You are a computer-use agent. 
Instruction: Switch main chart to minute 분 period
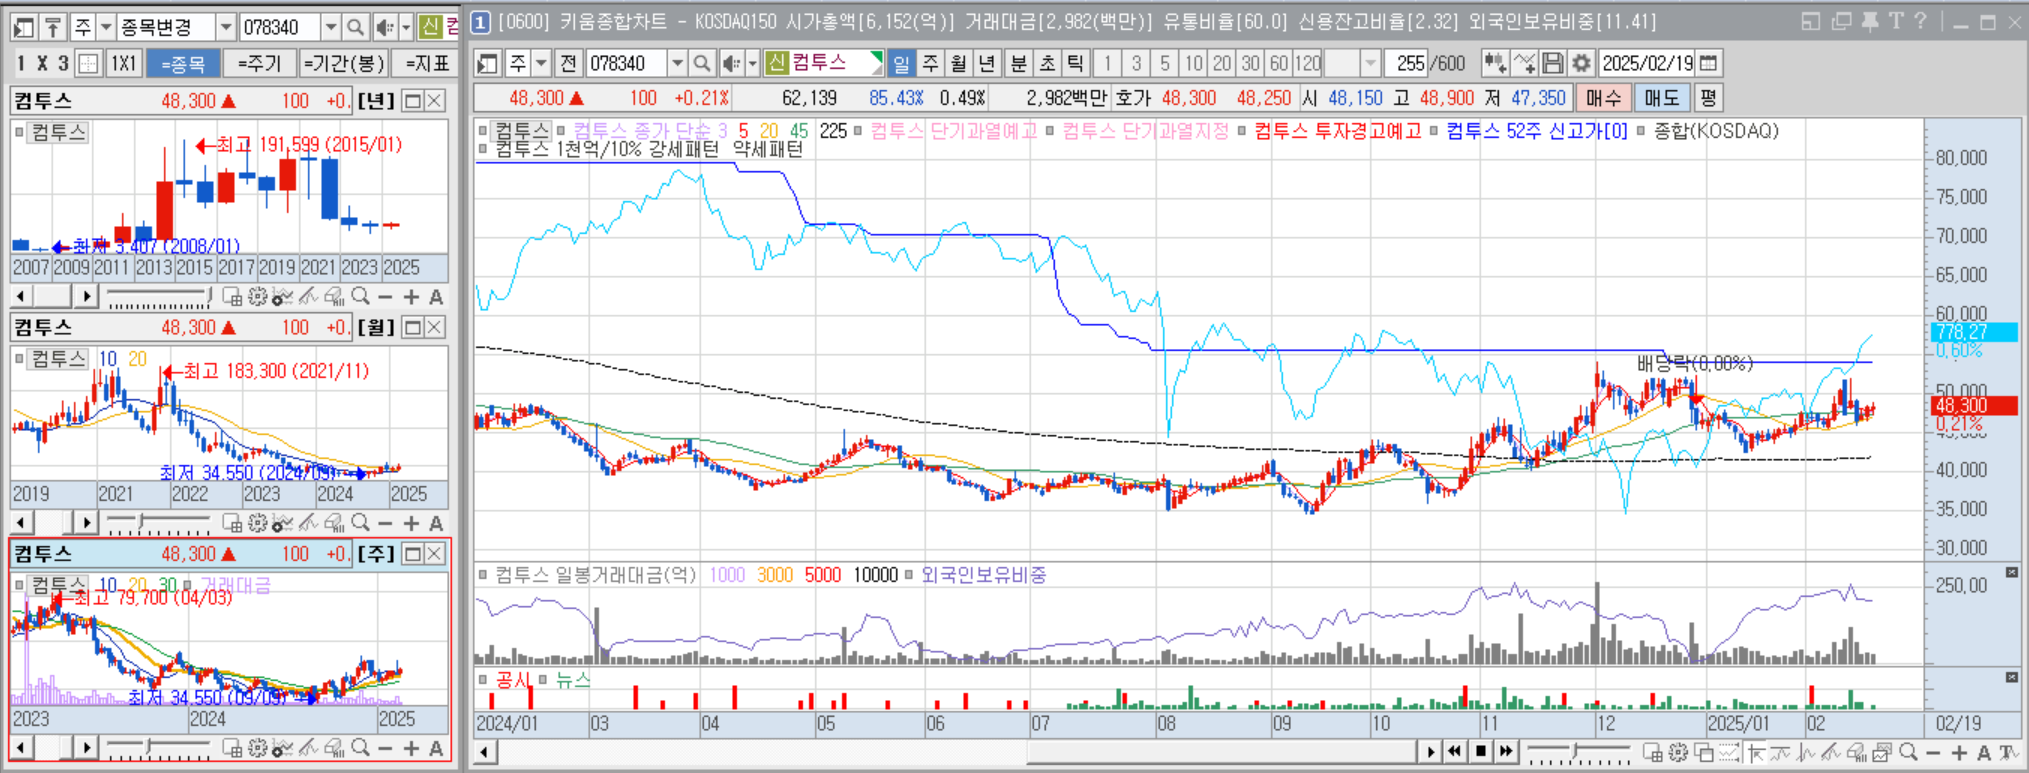(x=1018, y=63)
